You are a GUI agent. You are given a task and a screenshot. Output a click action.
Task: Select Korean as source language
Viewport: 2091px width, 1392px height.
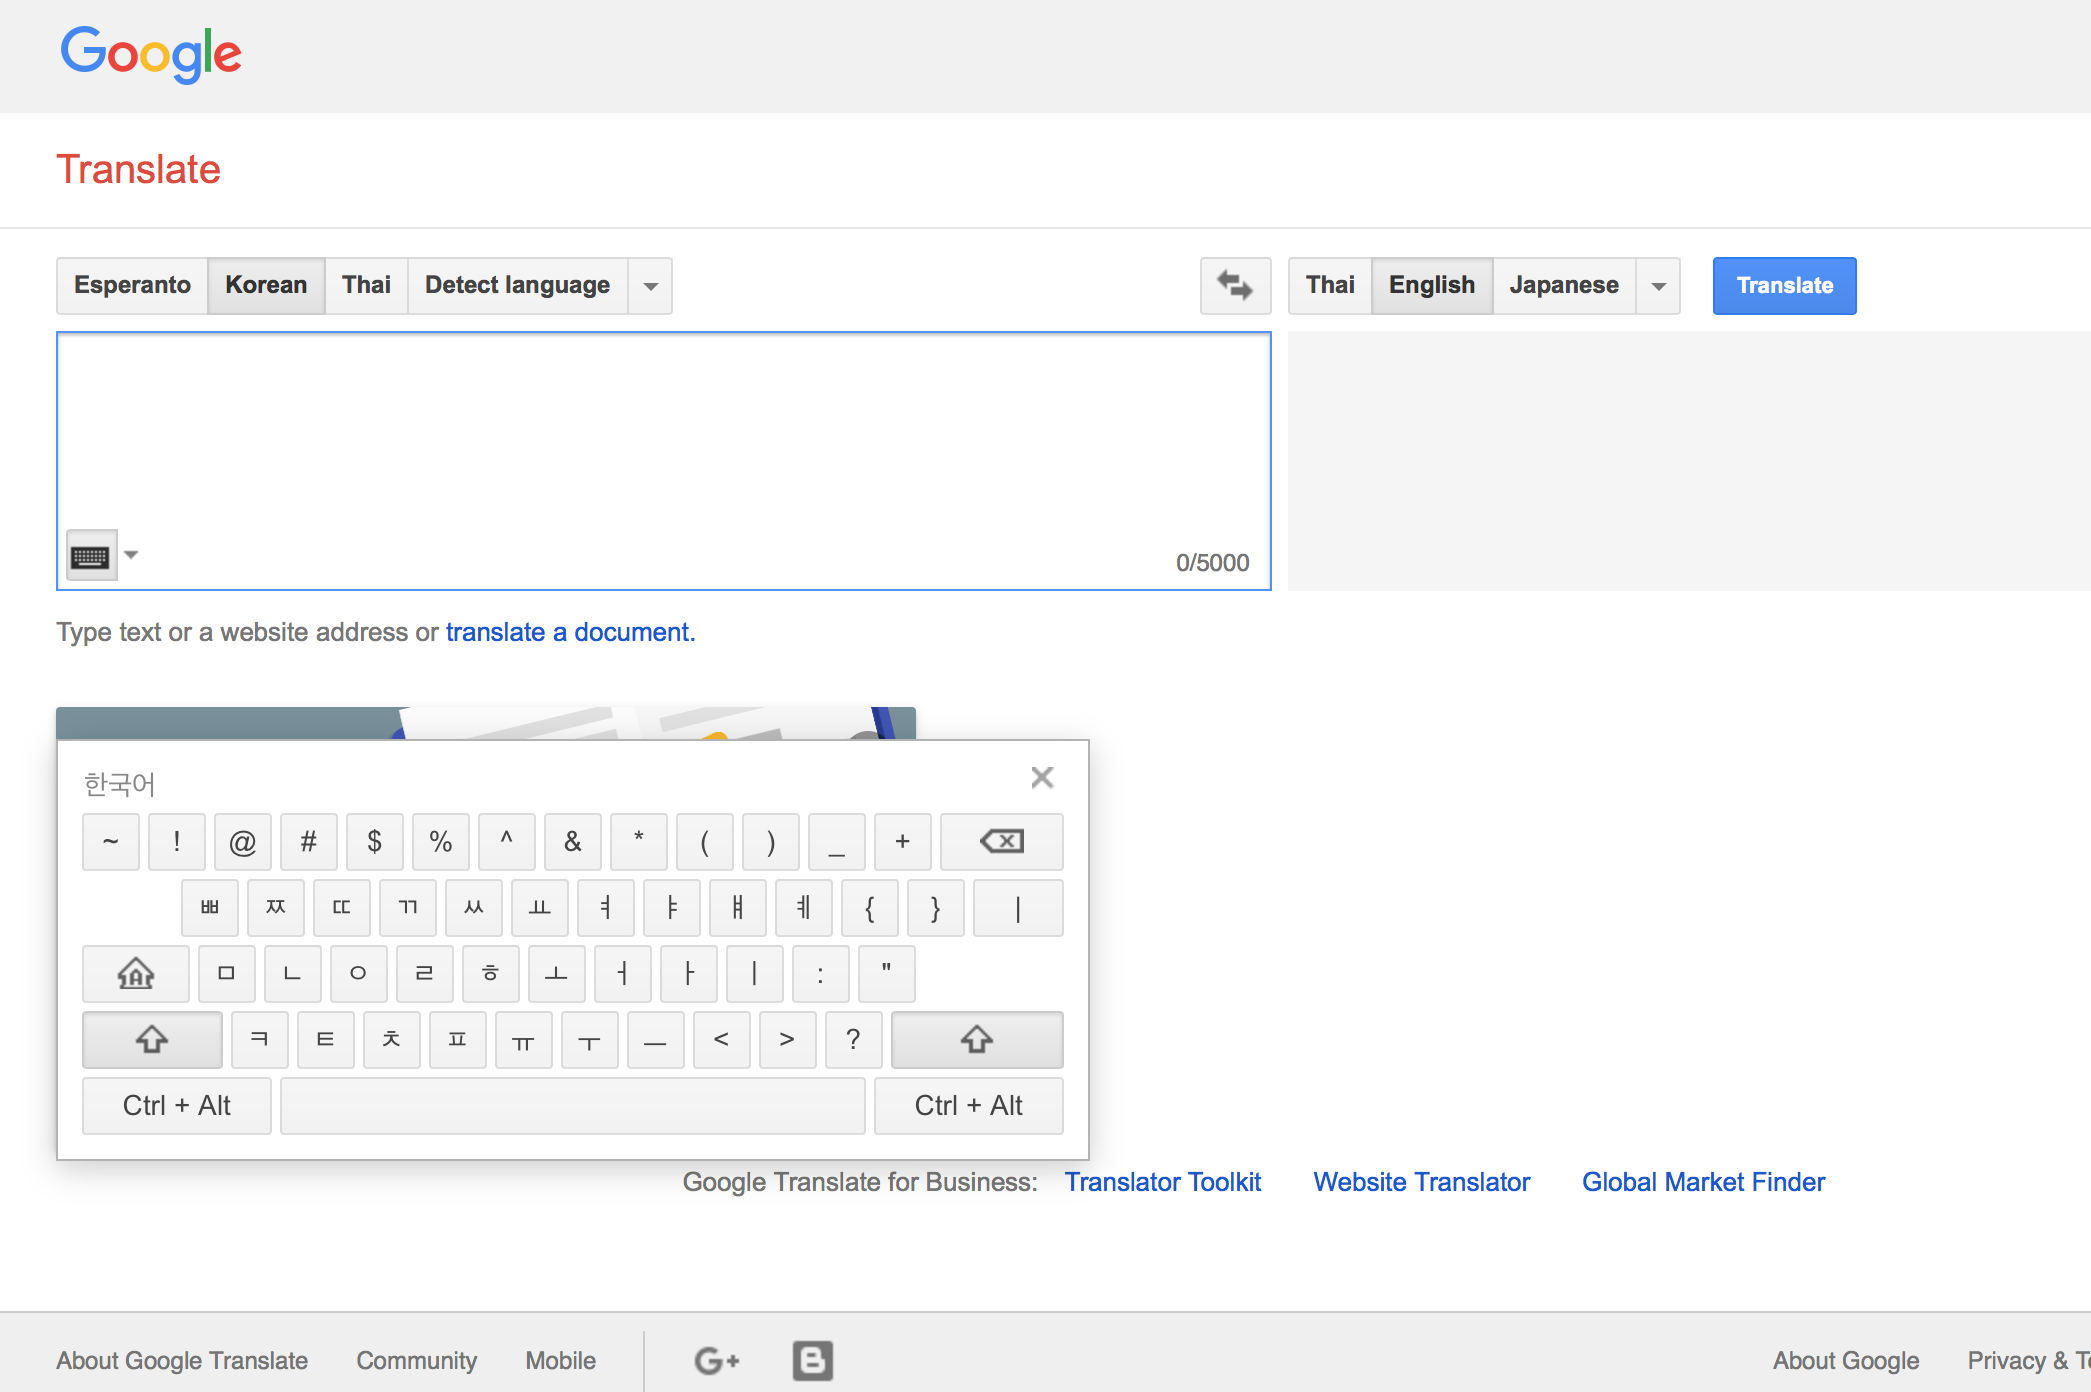[x=266, y=286]
